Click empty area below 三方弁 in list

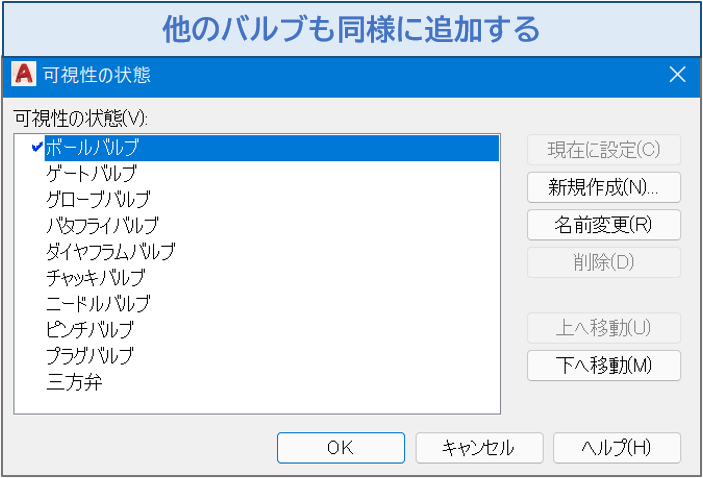(x=256, y=403)
